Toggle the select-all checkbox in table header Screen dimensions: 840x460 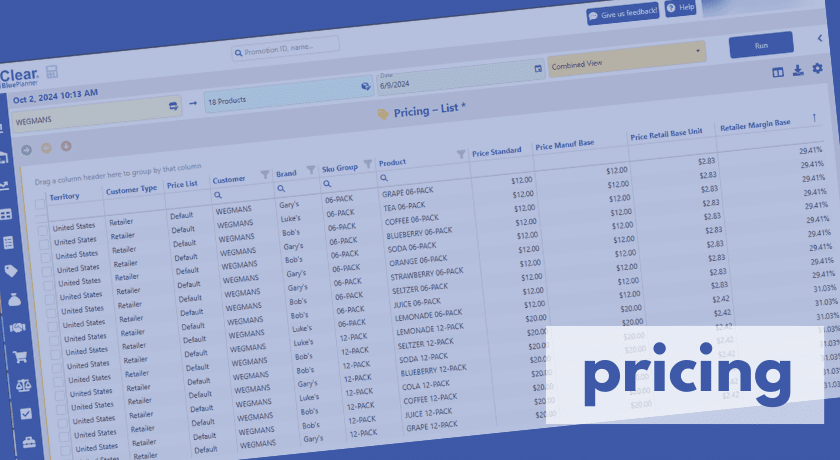click(40, 205)
